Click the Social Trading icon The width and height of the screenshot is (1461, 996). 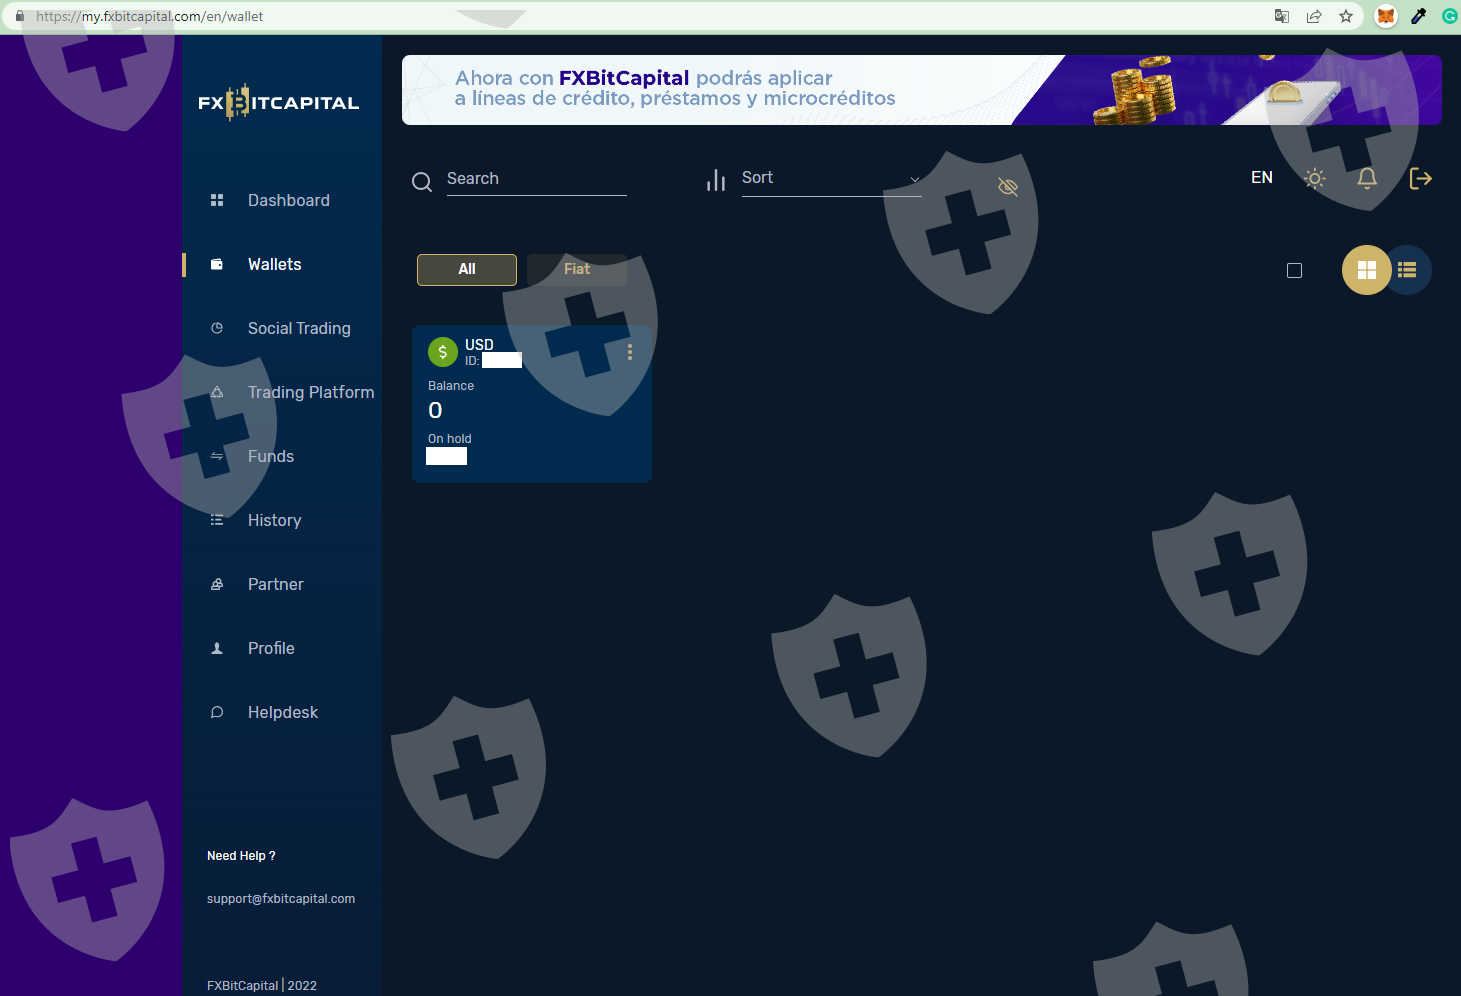coord(217,328)
